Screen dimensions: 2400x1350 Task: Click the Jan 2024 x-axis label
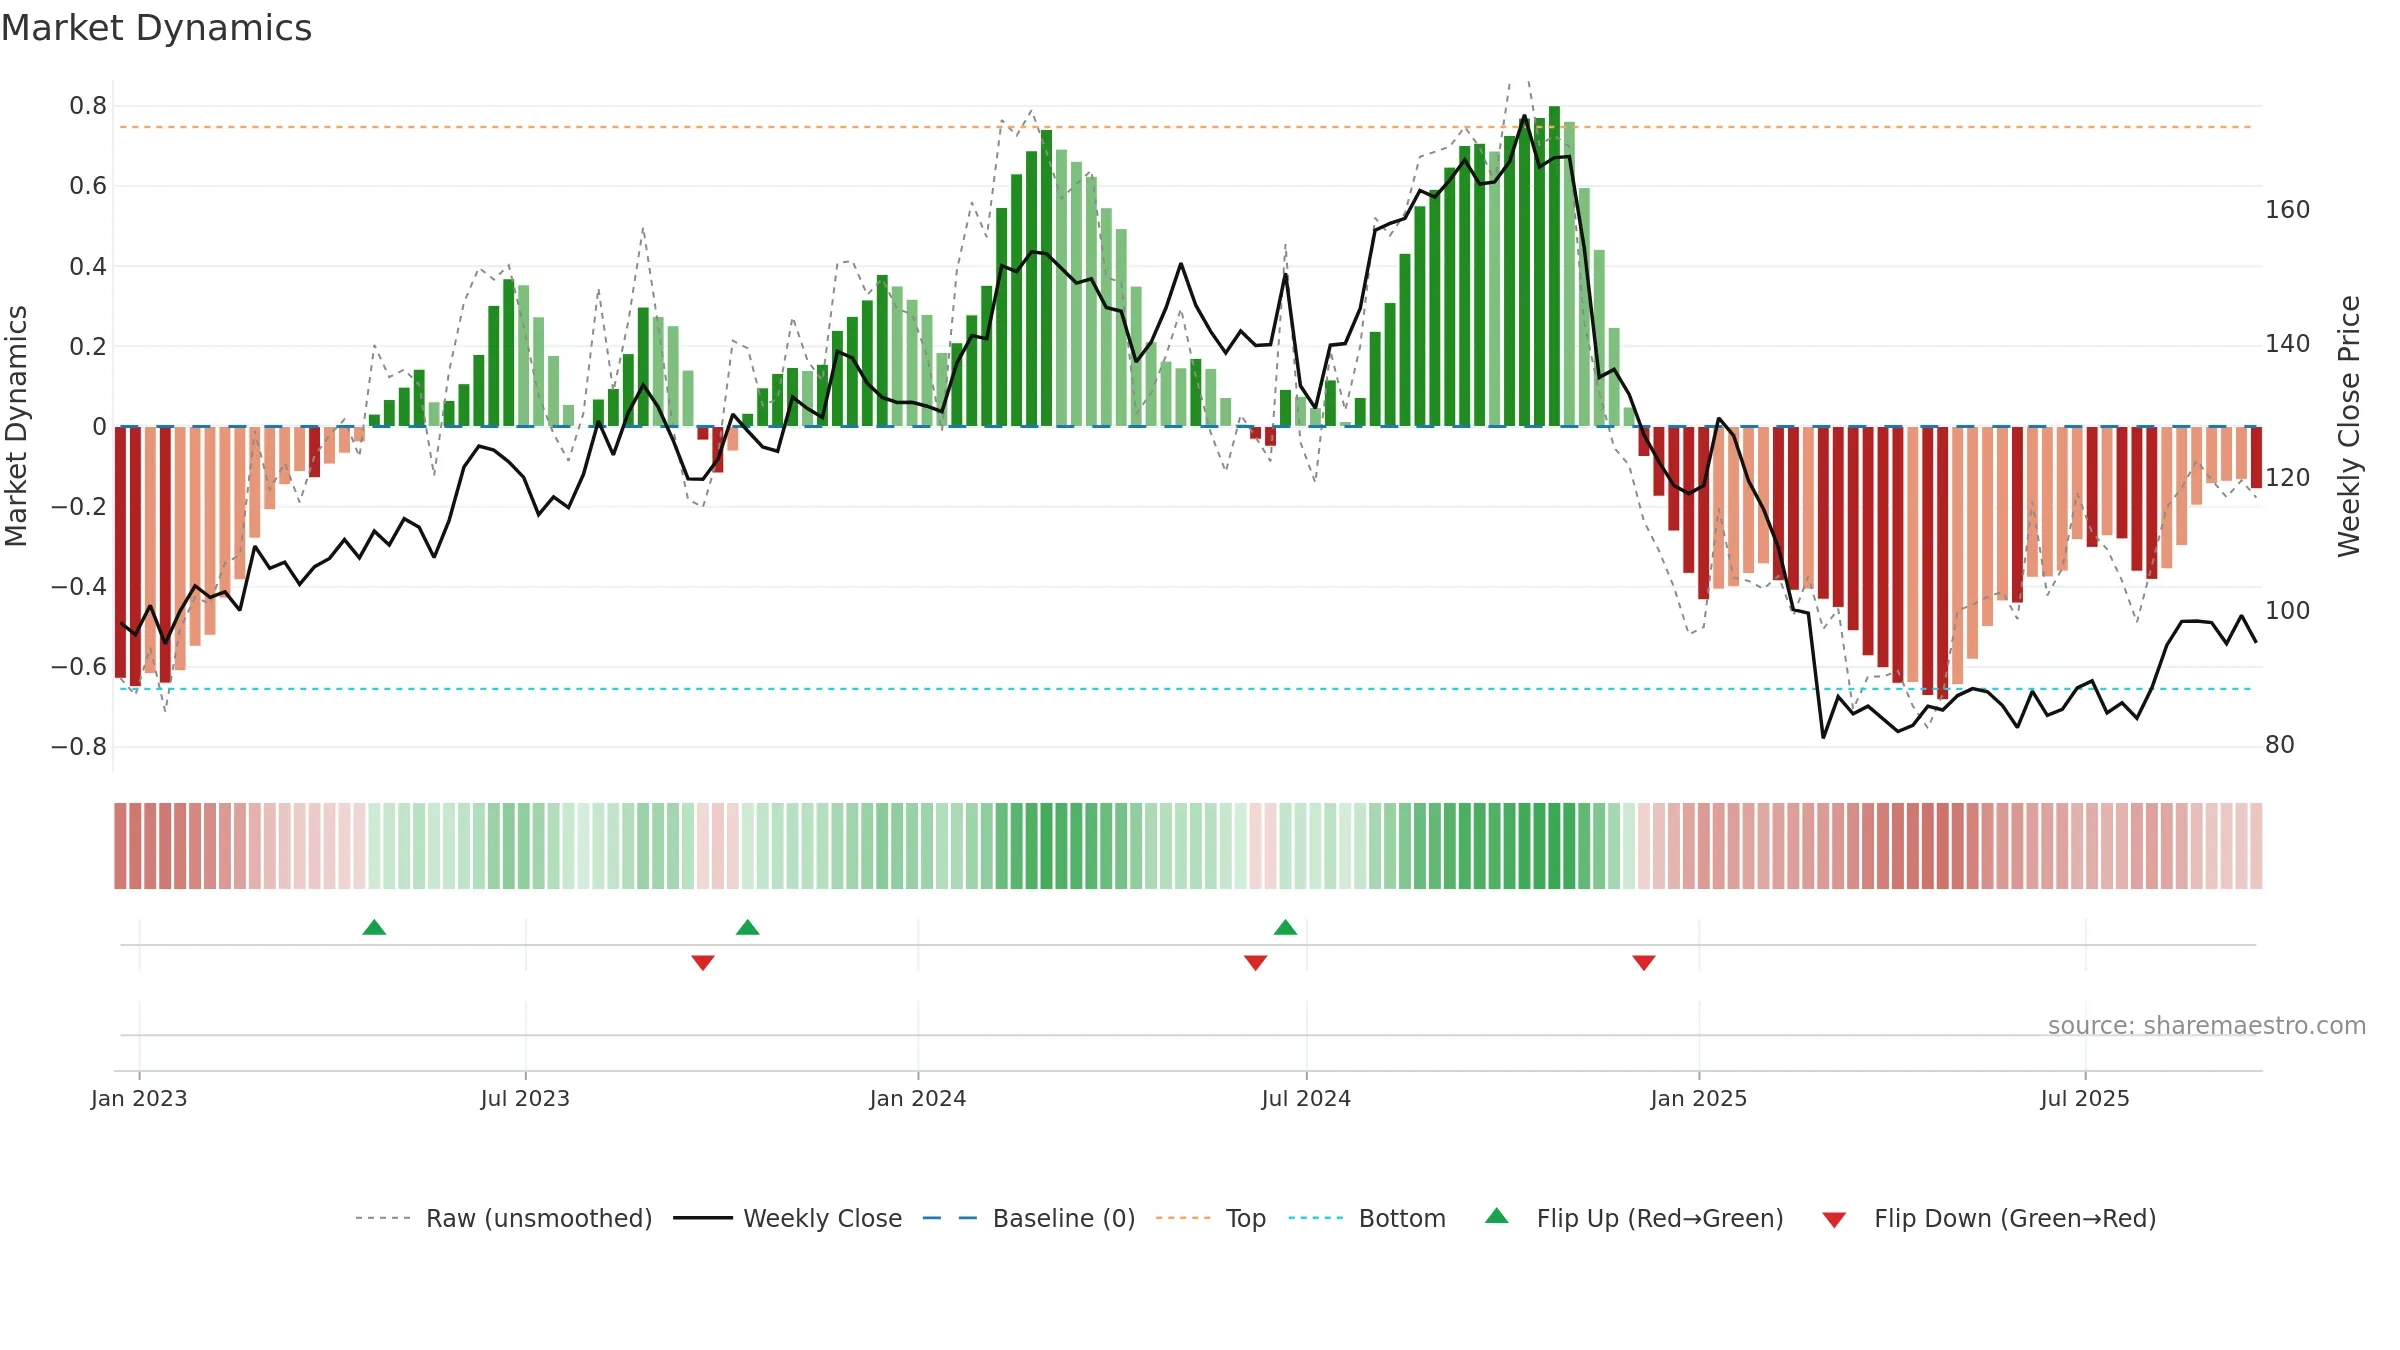pos(918,1098)
